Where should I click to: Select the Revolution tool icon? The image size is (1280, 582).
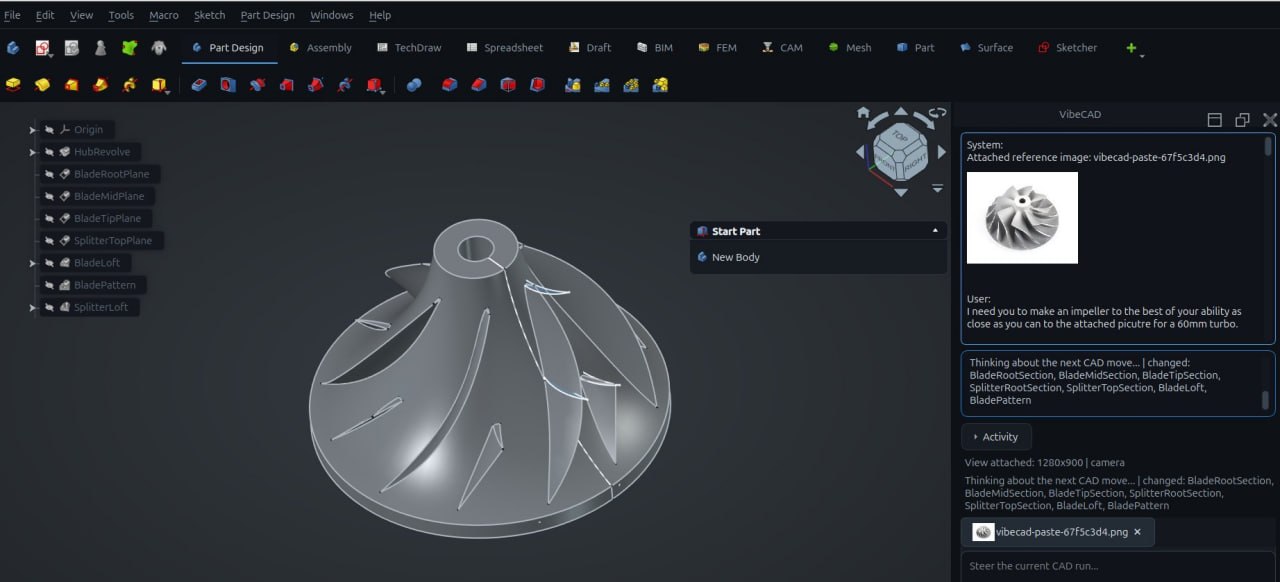coord(42,85)
